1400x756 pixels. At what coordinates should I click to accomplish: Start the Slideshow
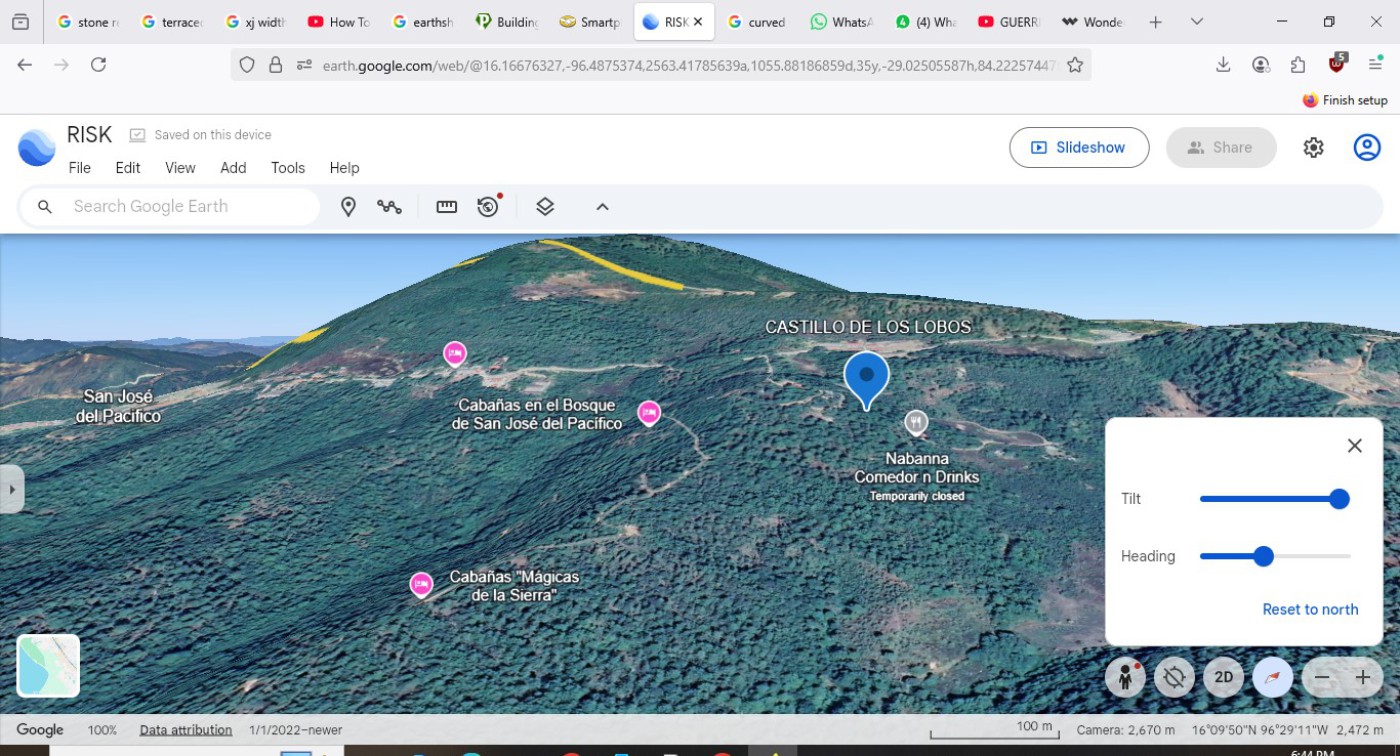[x=1078, y=148]
